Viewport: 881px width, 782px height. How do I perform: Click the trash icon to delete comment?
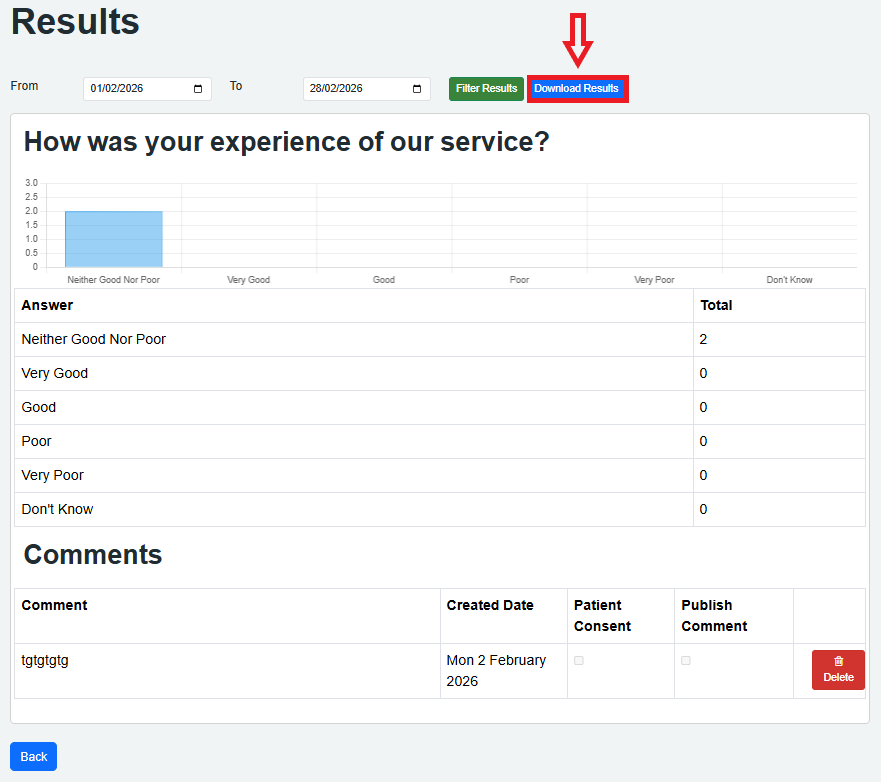(x=838, y=661)
